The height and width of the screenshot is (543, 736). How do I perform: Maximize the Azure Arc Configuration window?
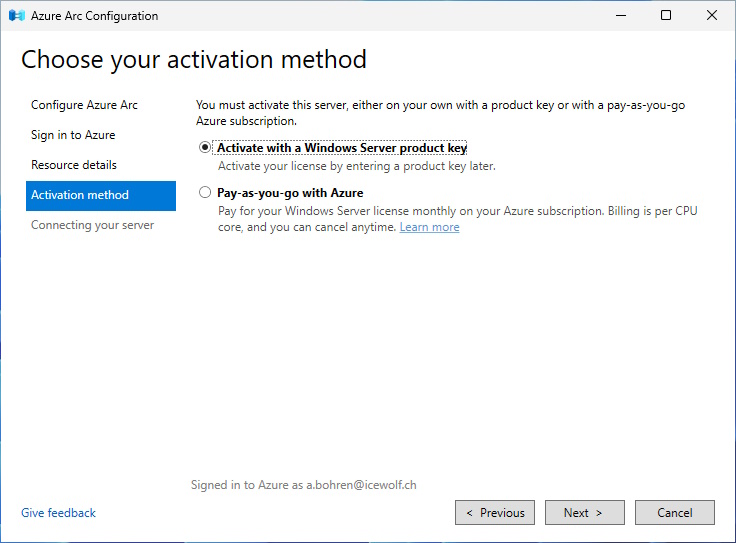point(666,15)
